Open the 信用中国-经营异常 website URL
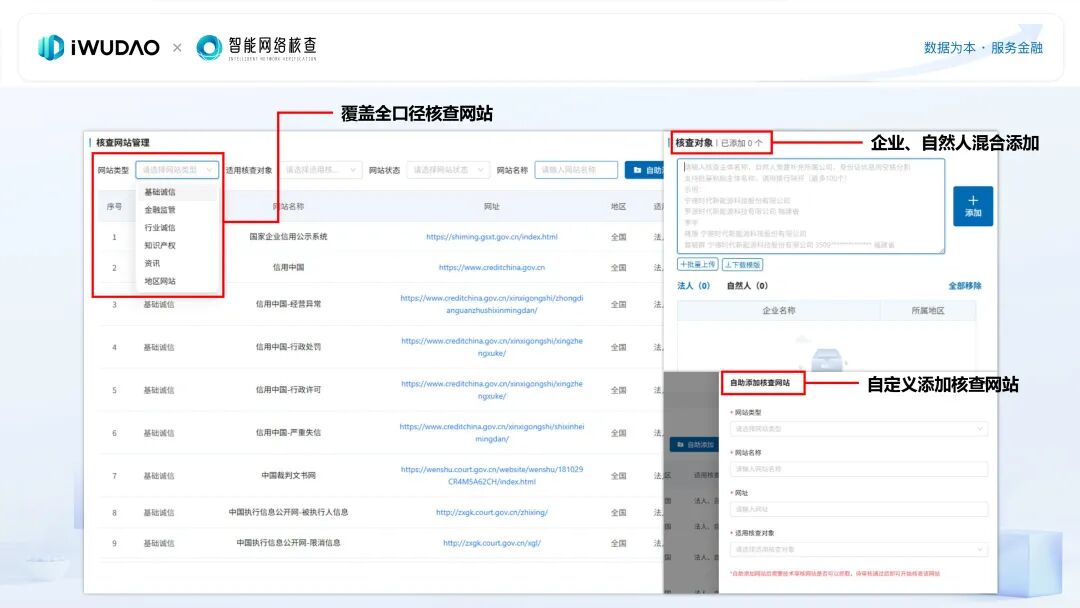The image size is (1080, 608). (x=492, y=304)
